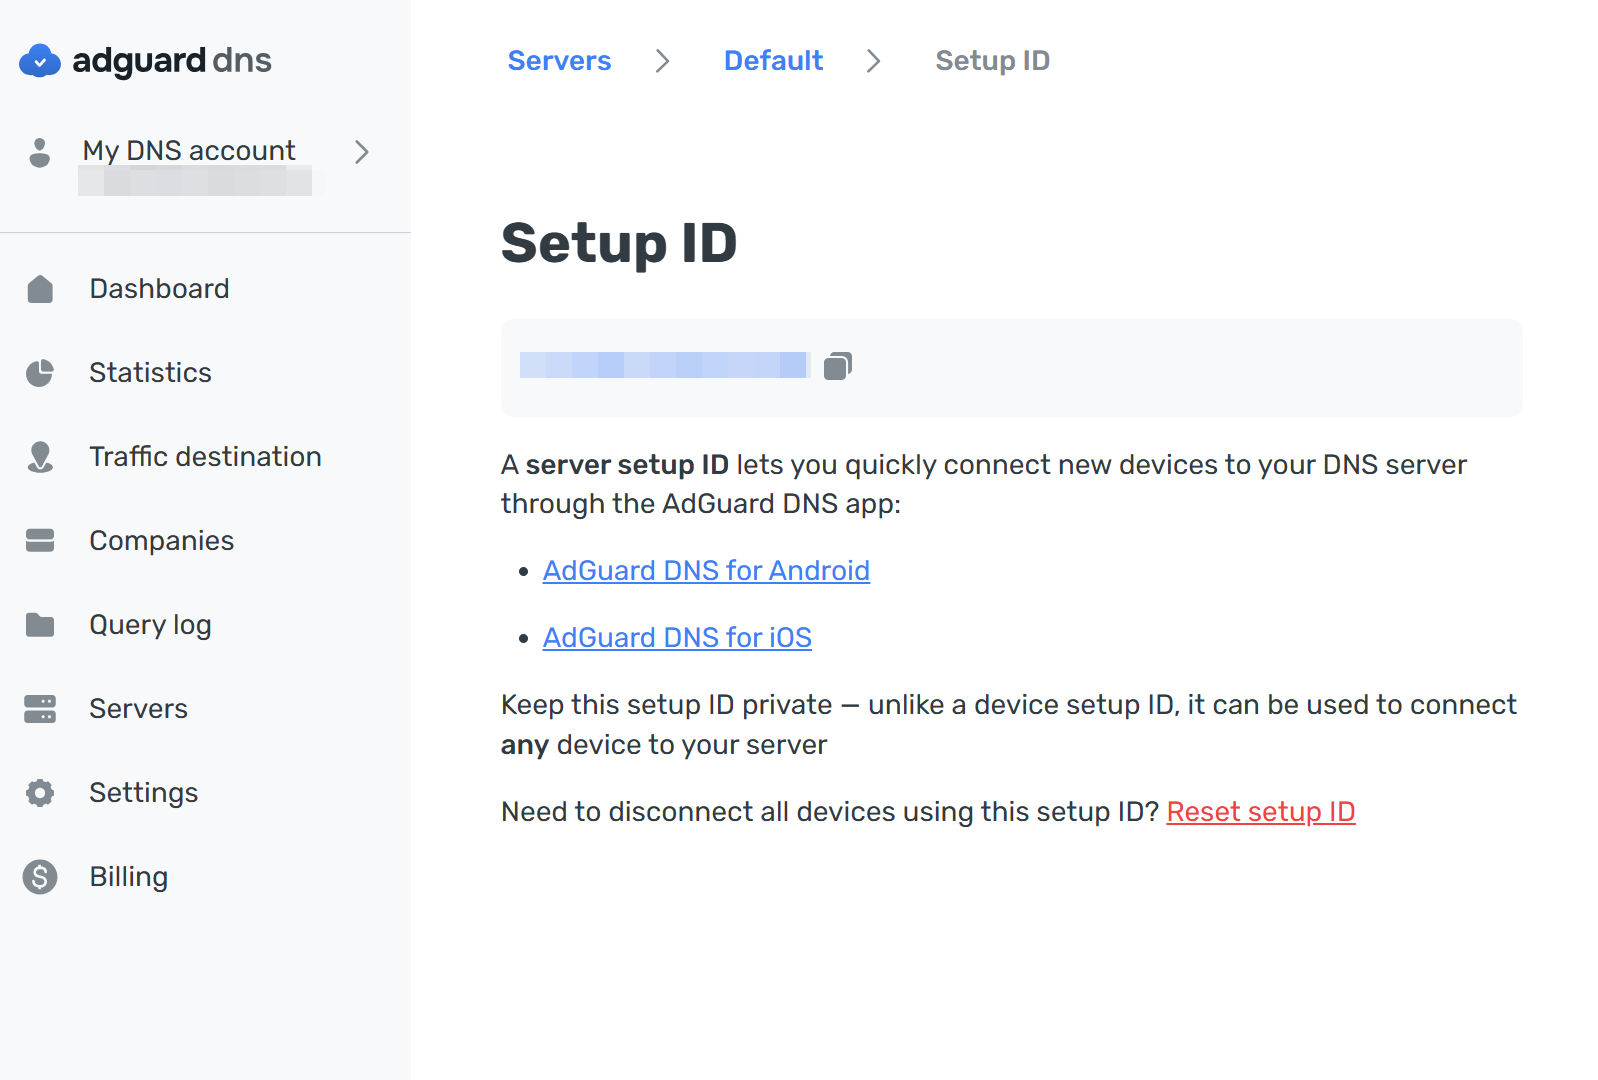Open Settings from sidebar
Image resolution: width=1598 pixels, height=1080 pixels.
tap(143, 793)
